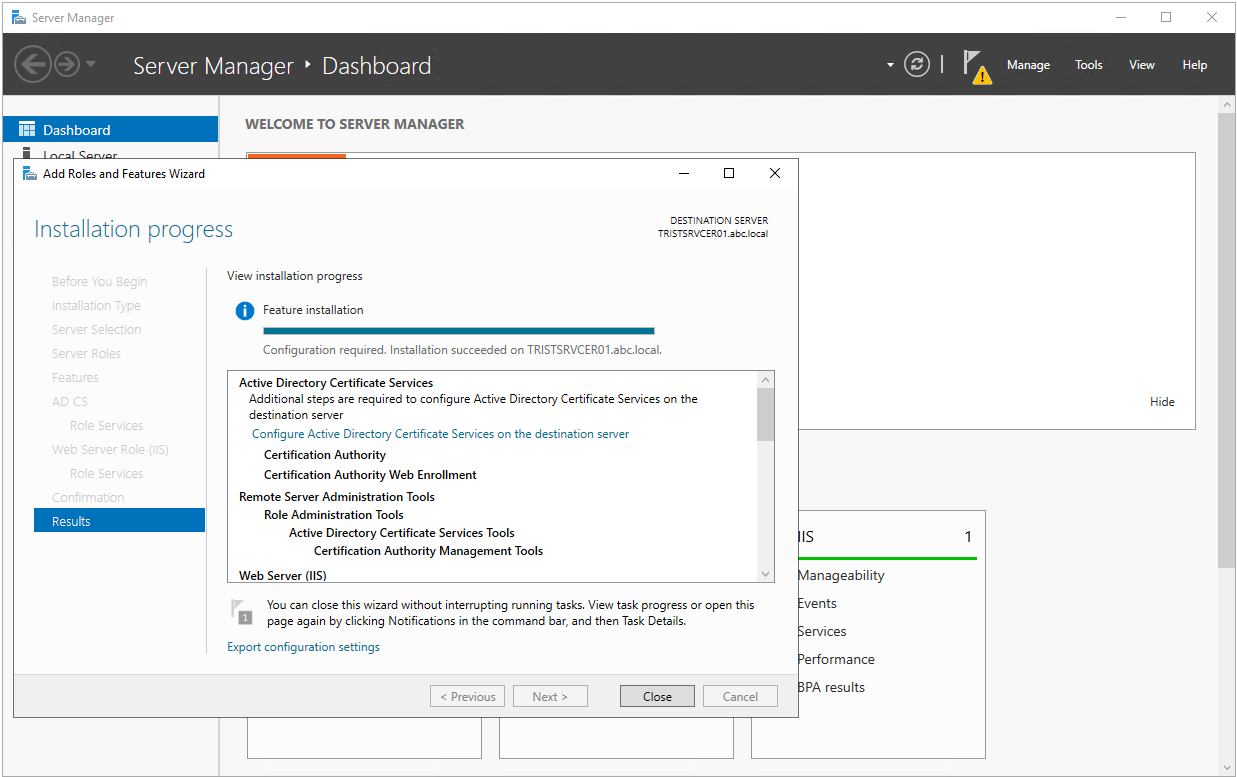1237x777 pixels.
Task: Click the installation progress bar
Action: point(459,331)
